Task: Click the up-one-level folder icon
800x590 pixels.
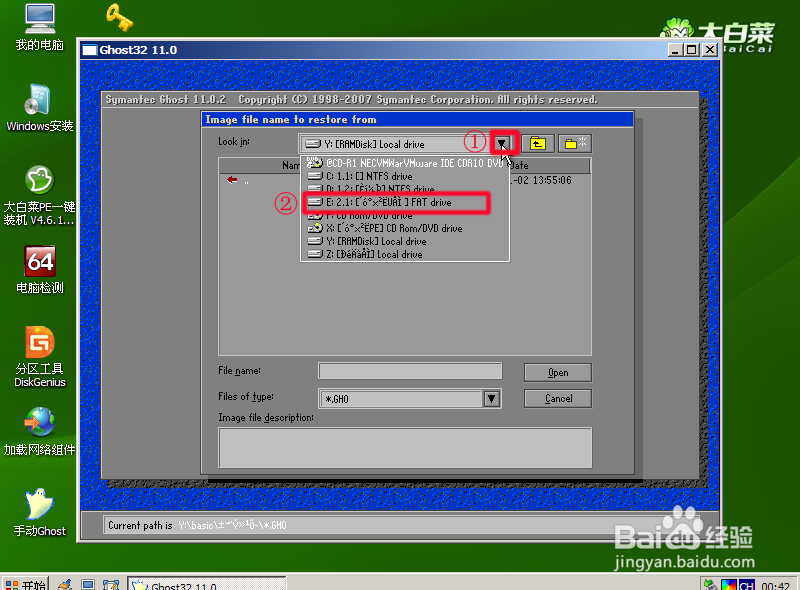Action: (538, 144)
